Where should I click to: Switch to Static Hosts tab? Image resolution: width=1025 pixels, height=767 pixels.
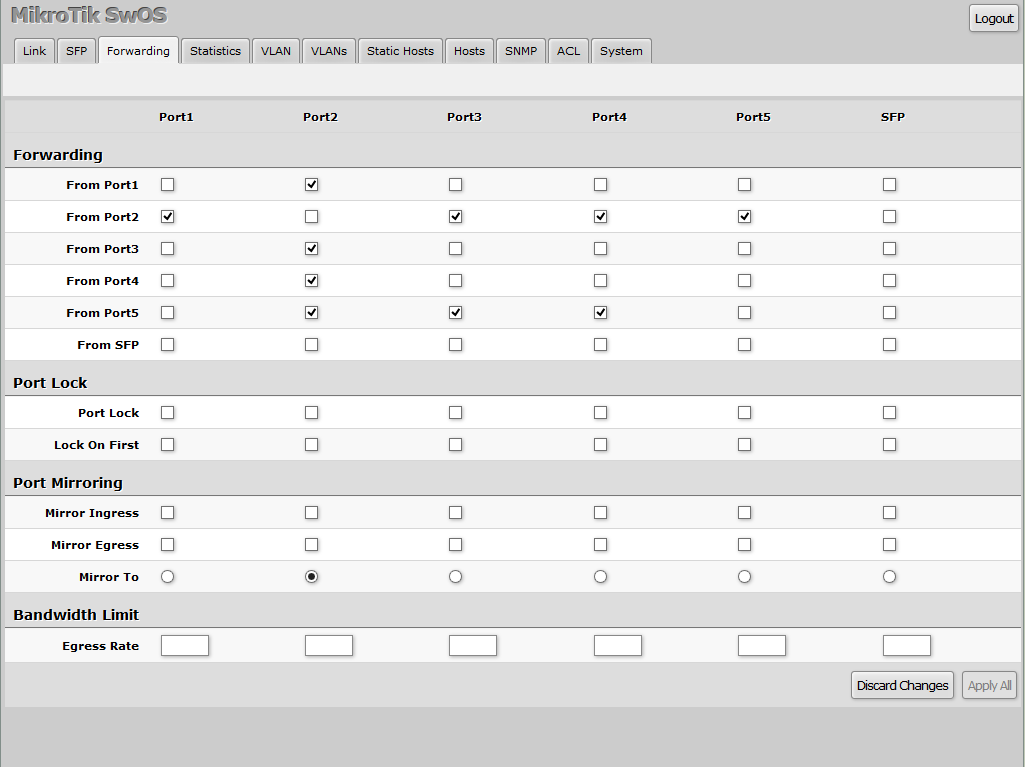pyautogui.click(x=400, y=51)
